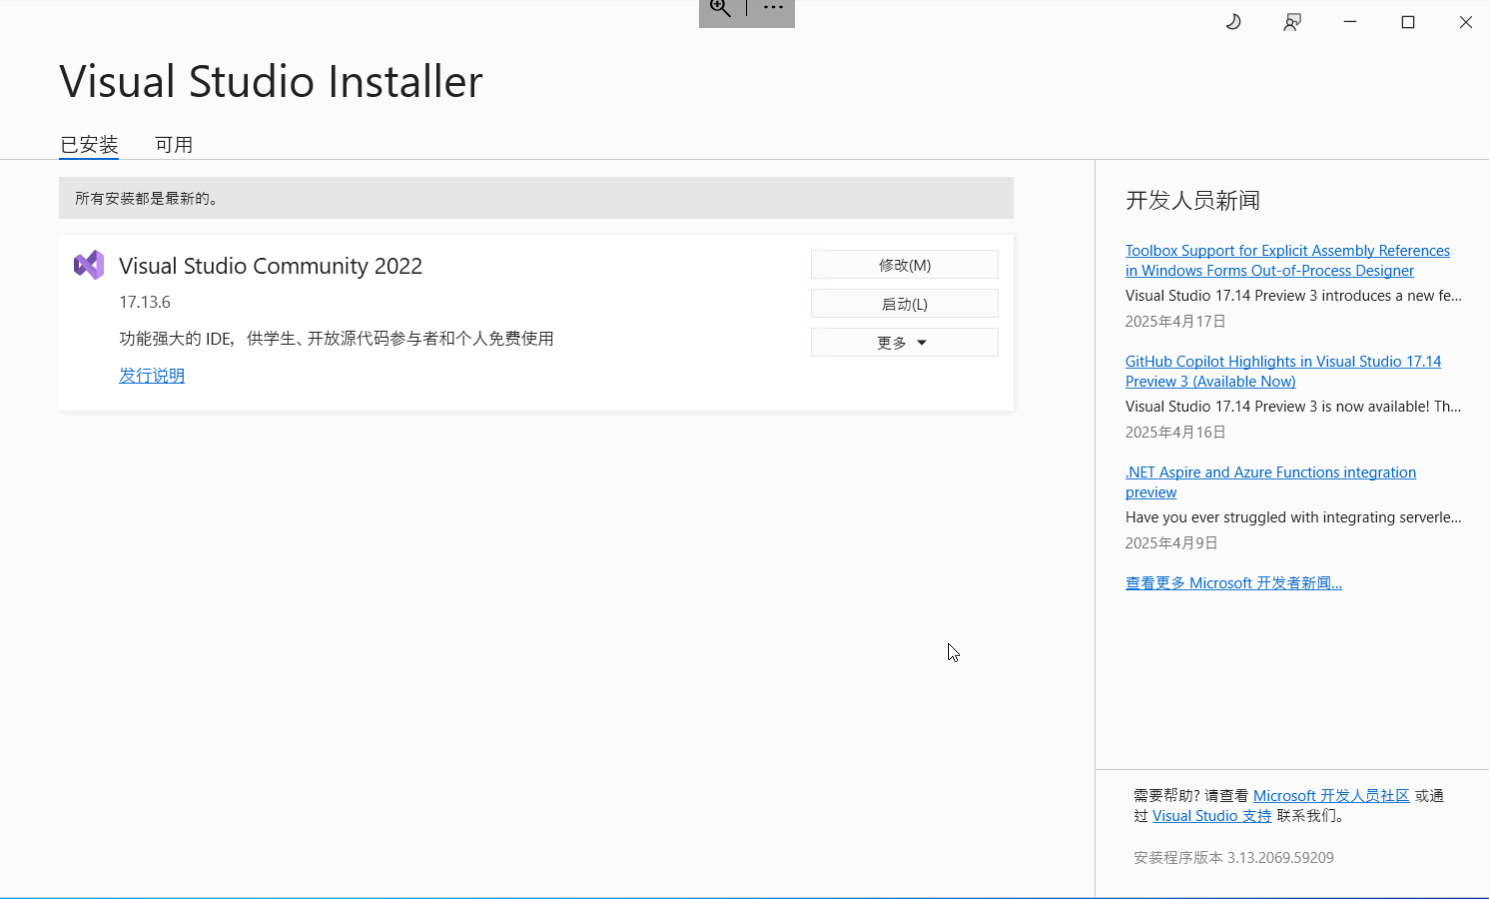The width and height of the screenshot is (1489, 899).
Task: Open the three-dots overlay menu at top
Action: (773, 9)
